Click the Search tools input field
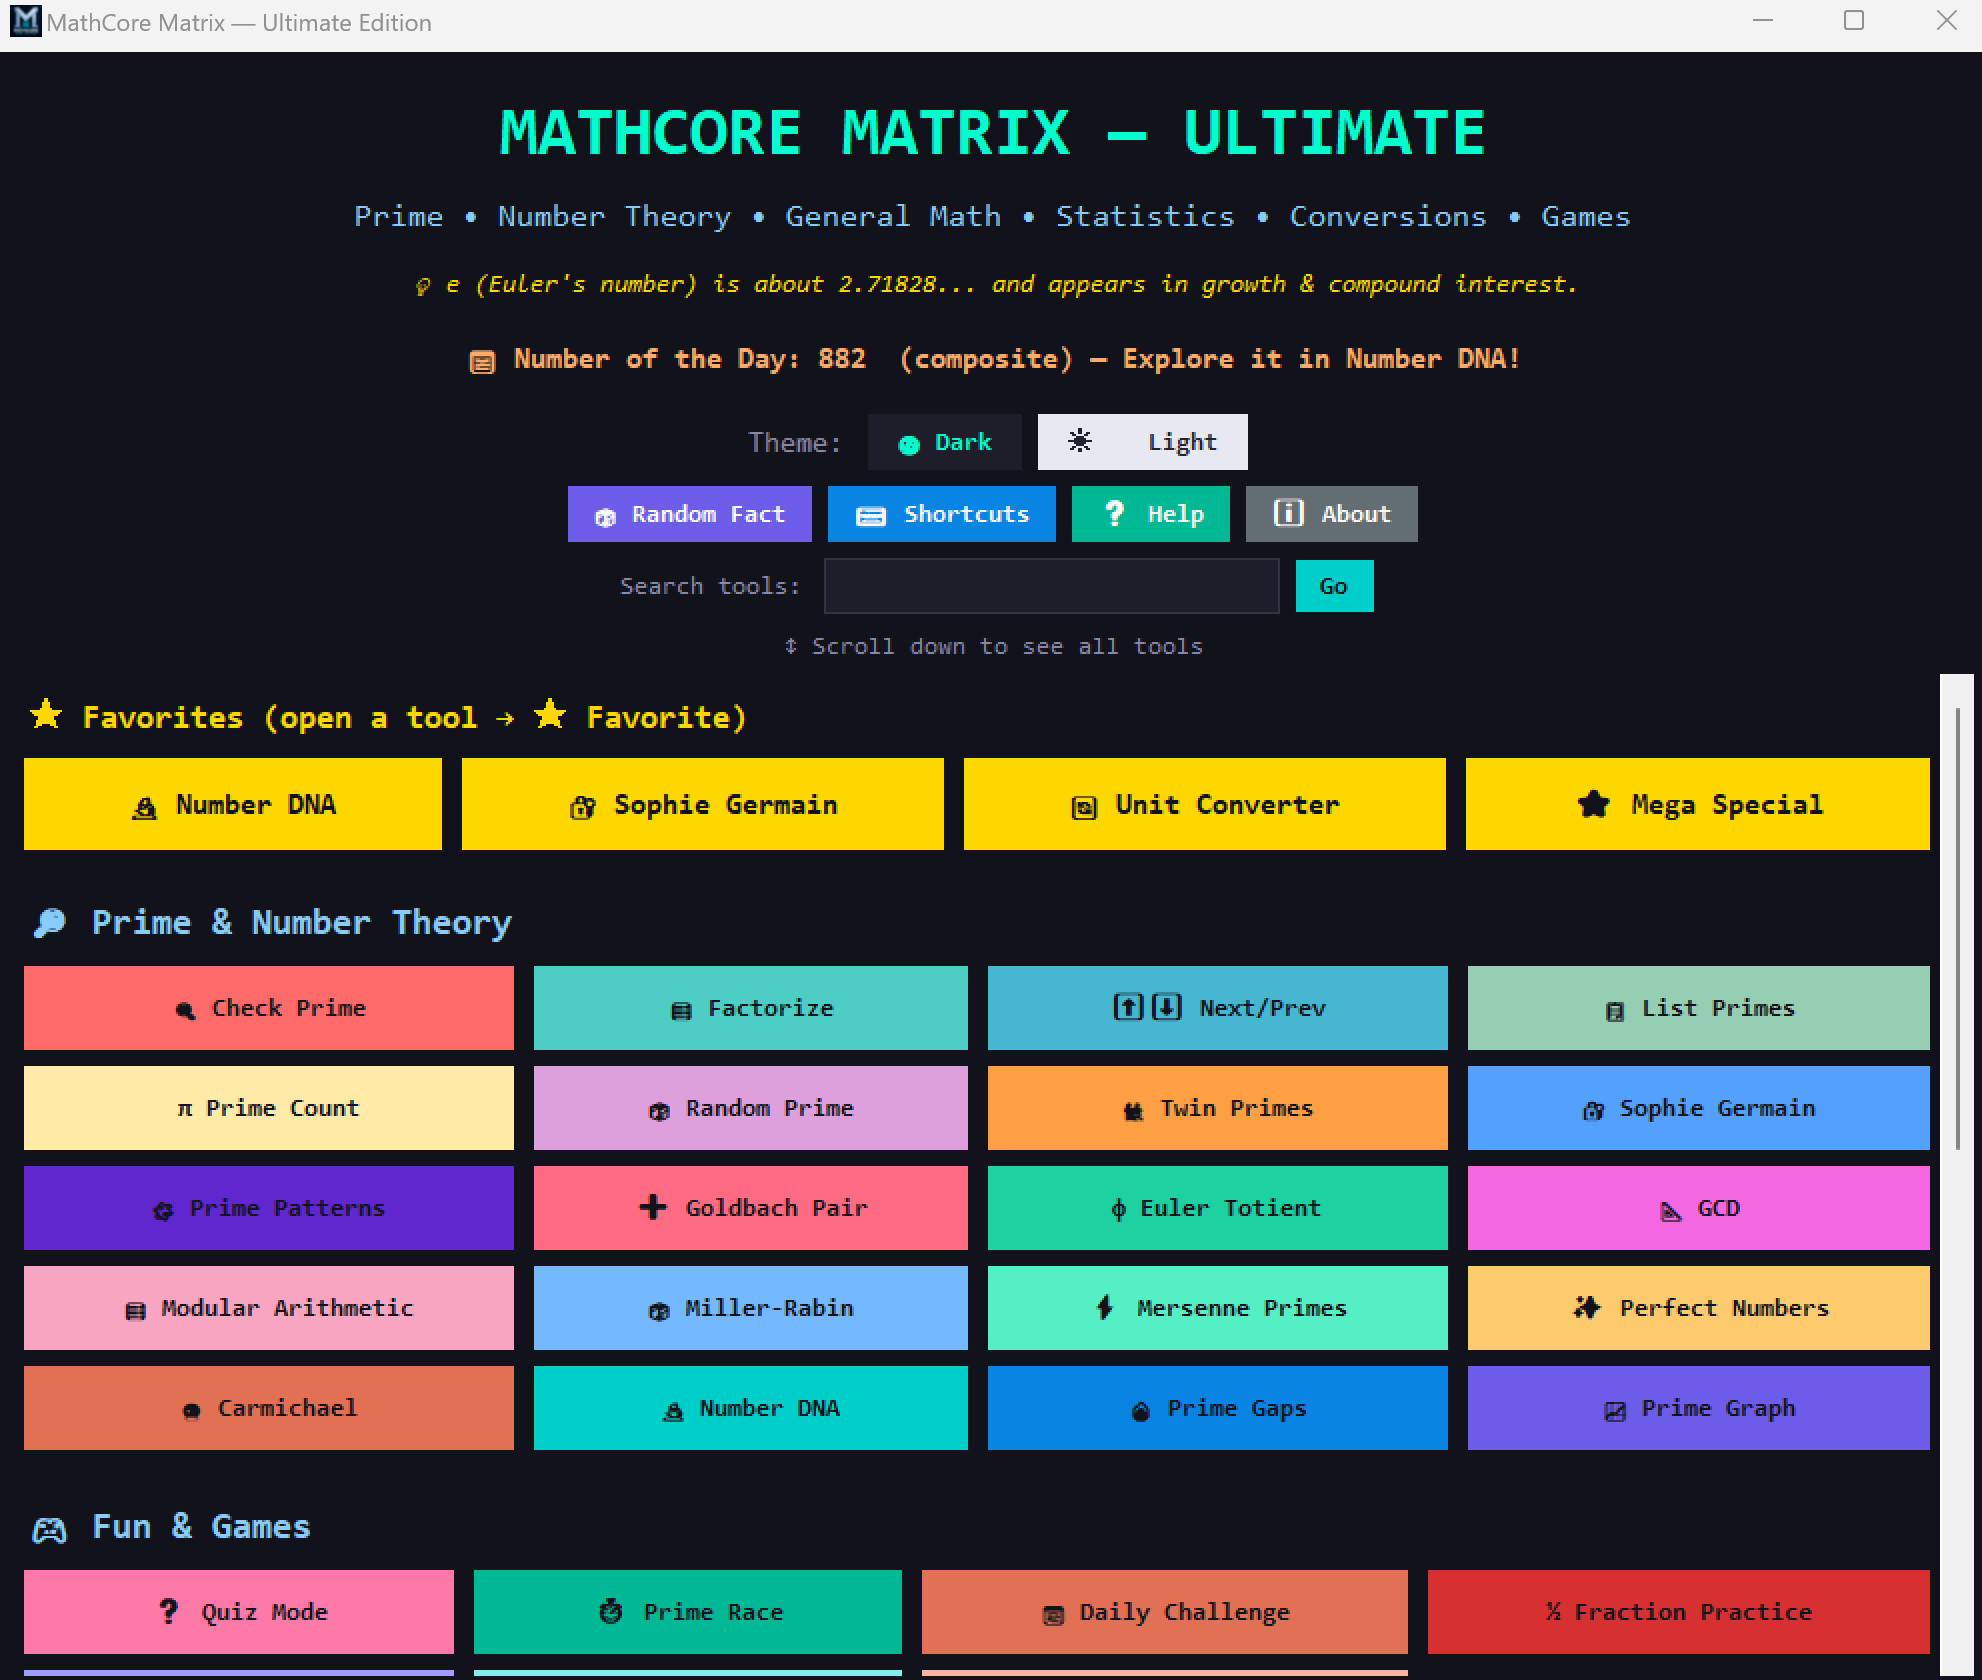 (1051, 586)
